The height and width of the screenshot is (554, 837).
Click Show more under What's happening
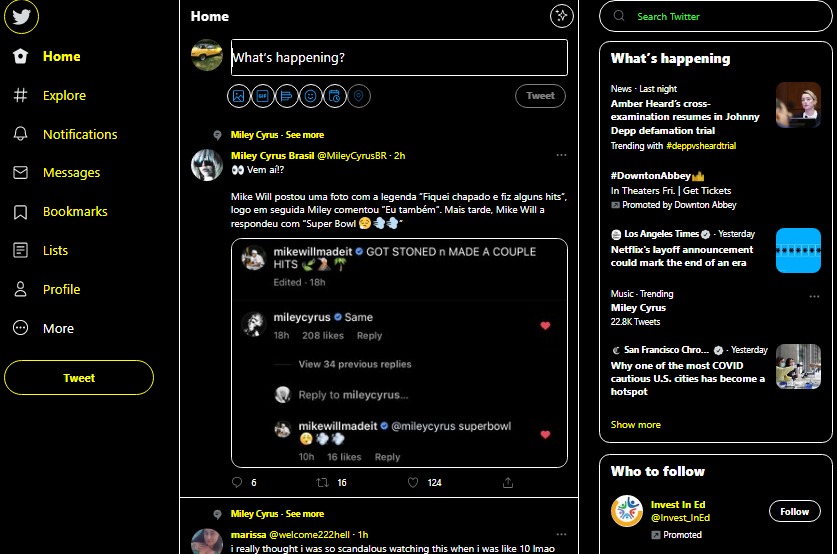coord(635,424)
